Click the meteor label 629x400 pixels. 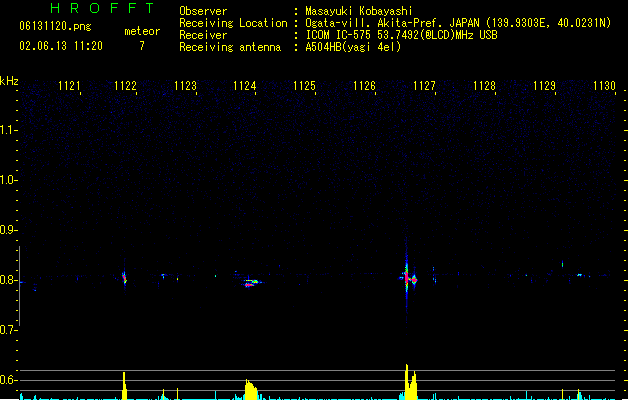142,31
